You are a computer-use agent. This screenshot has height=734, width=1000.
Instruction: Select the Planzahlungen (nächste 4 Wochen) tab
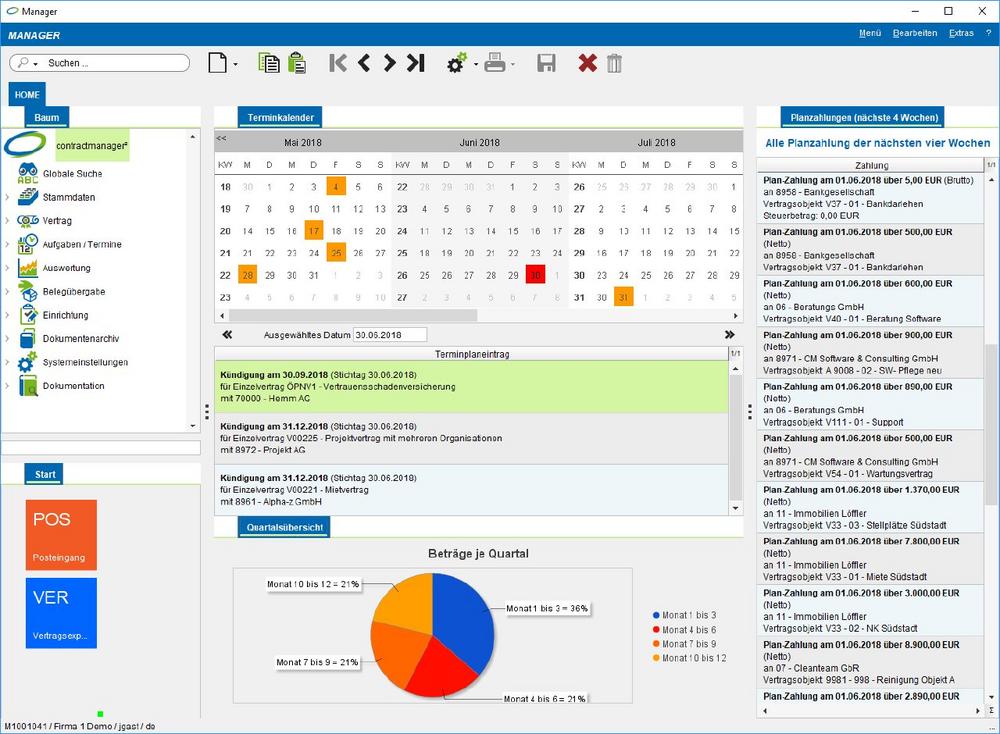tap(864, 117)
